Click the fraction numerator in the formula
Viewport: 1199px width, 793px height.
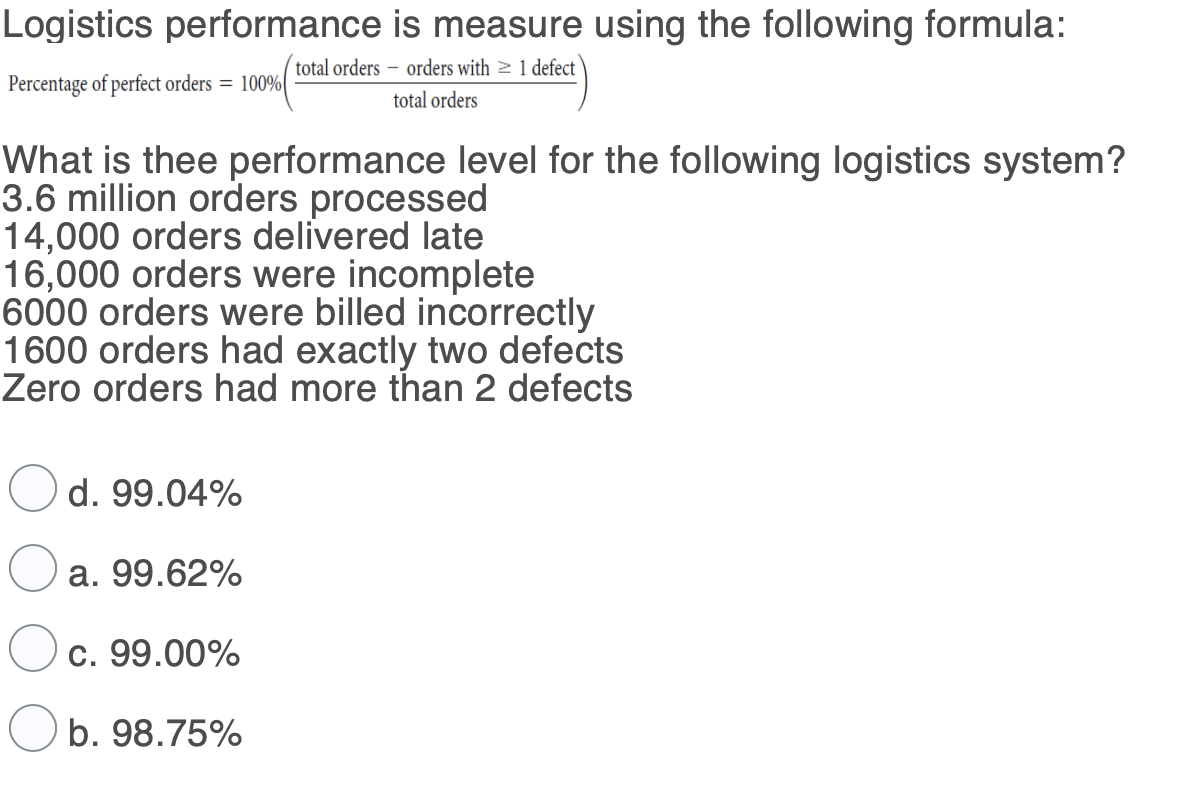[x=433, y=68]
